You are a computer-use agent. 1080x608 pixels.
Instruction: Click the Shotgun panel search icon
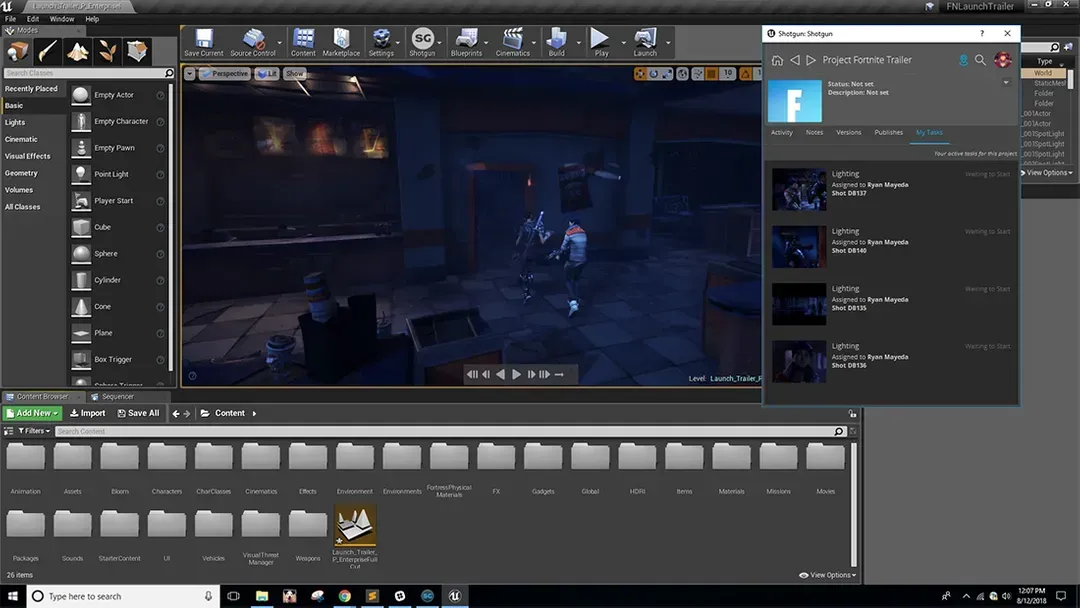coord(980,60)
